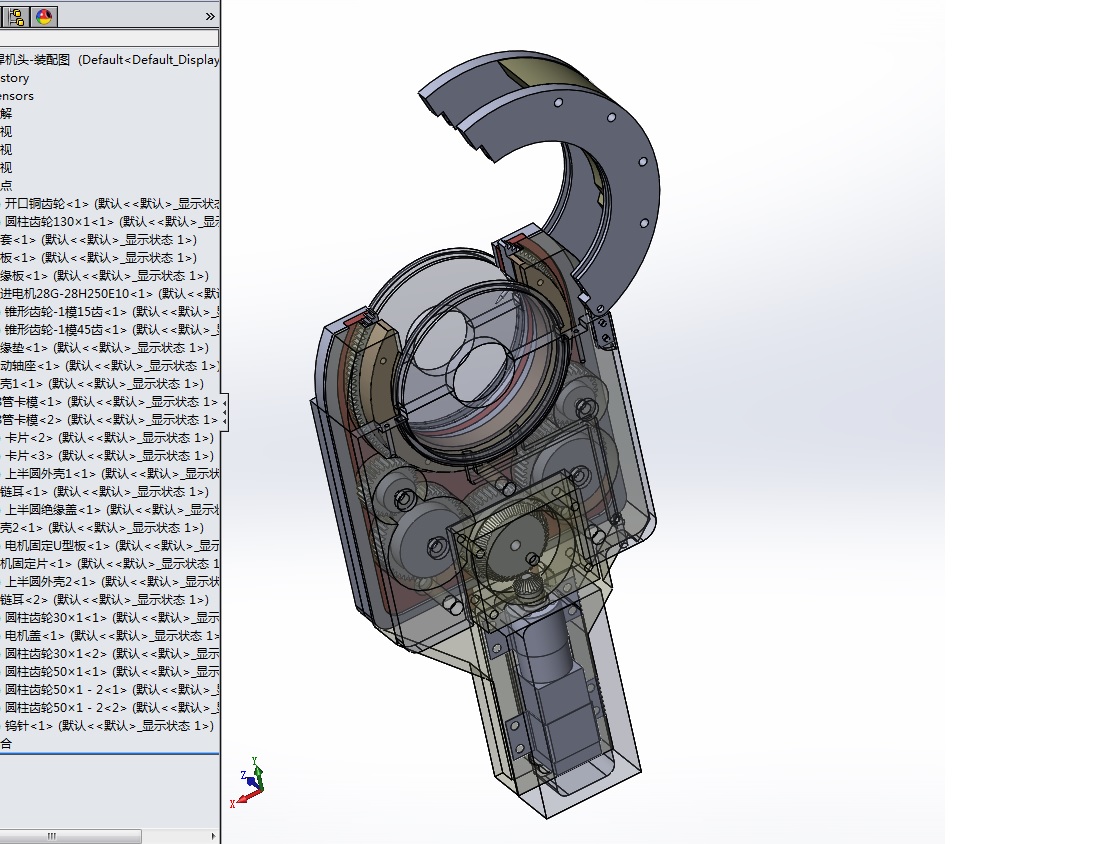Select component 链耳<2>
The image size is (1104, 844).
click(104, 600)
